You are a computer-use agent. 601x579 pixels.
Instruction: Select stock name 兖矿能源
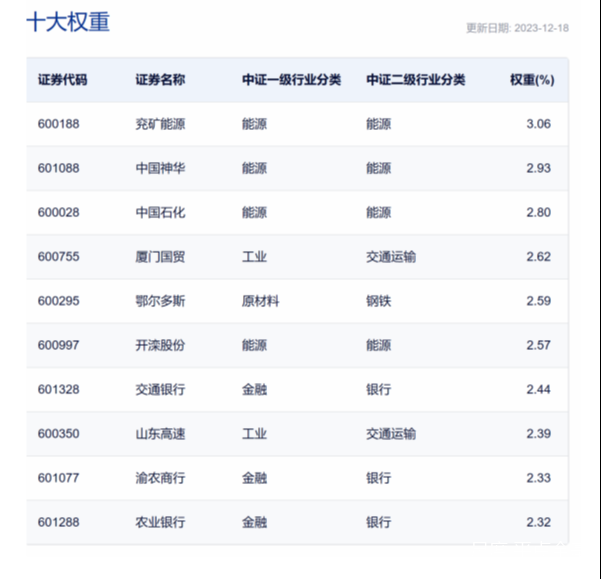tap(160, 124)
